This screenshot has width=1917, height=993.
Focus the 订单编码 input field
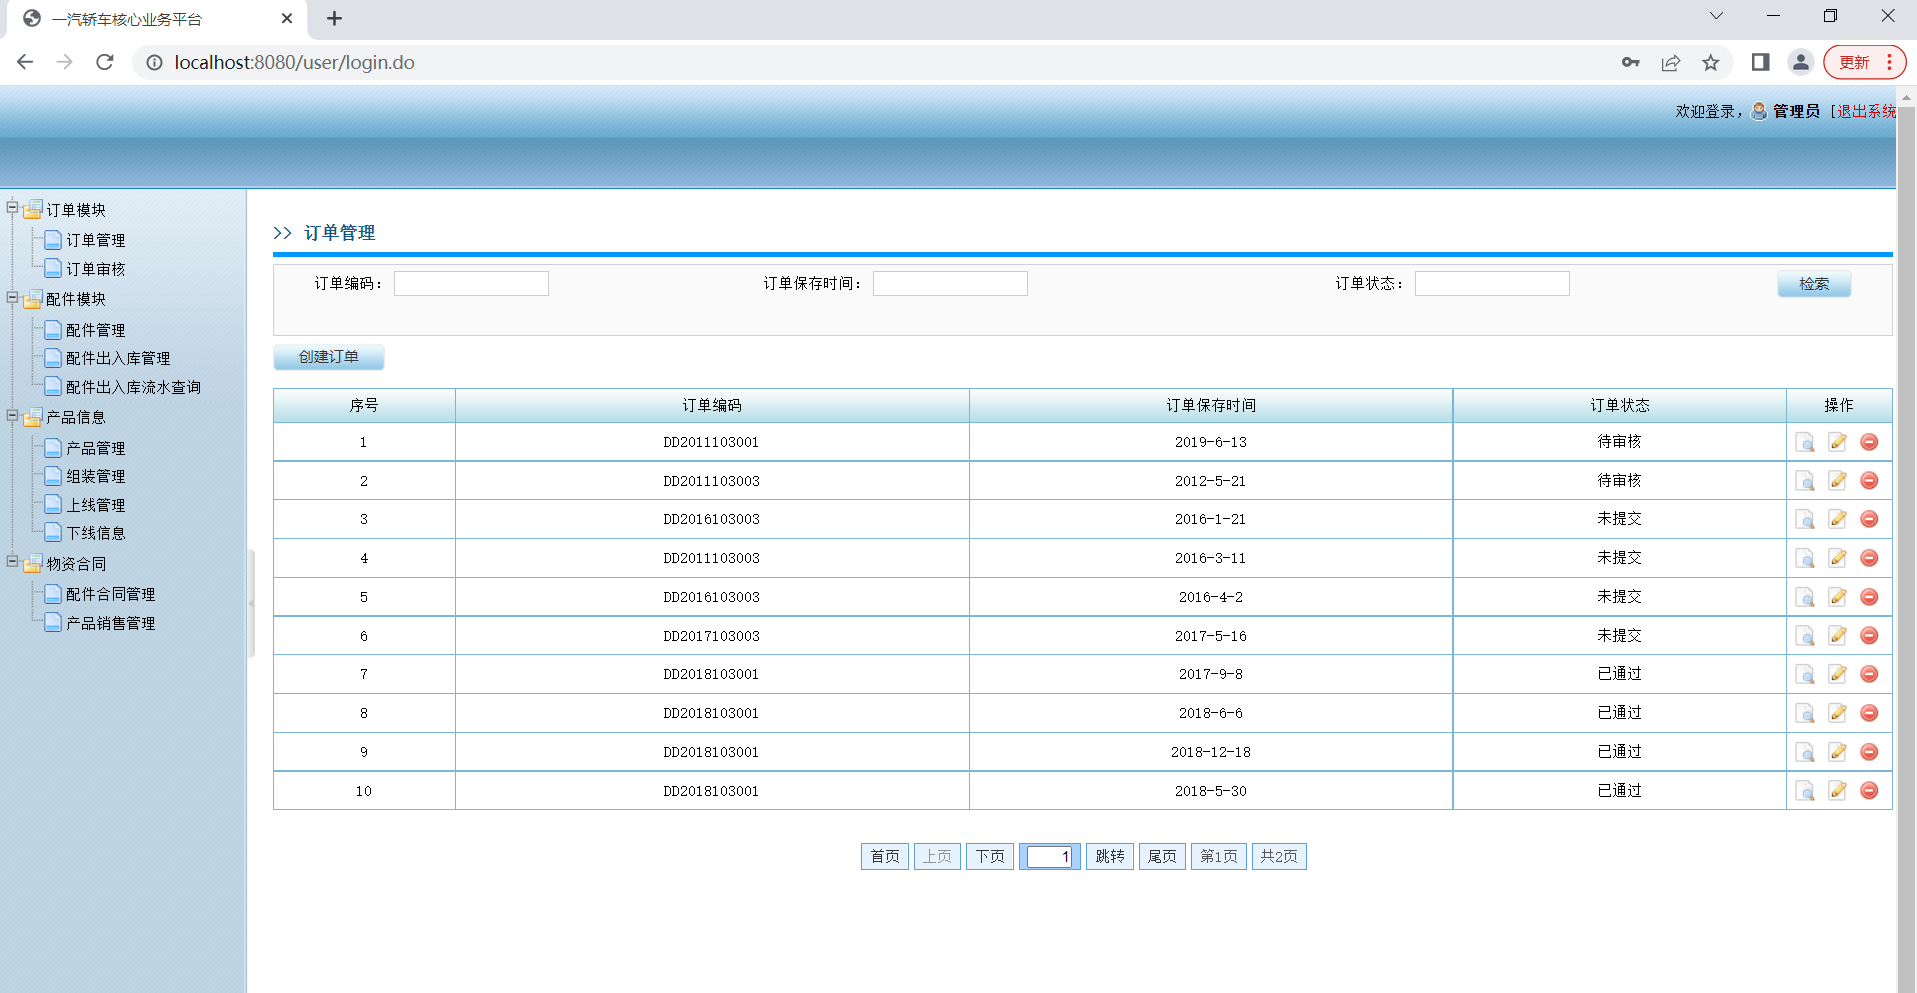[471, 284]
